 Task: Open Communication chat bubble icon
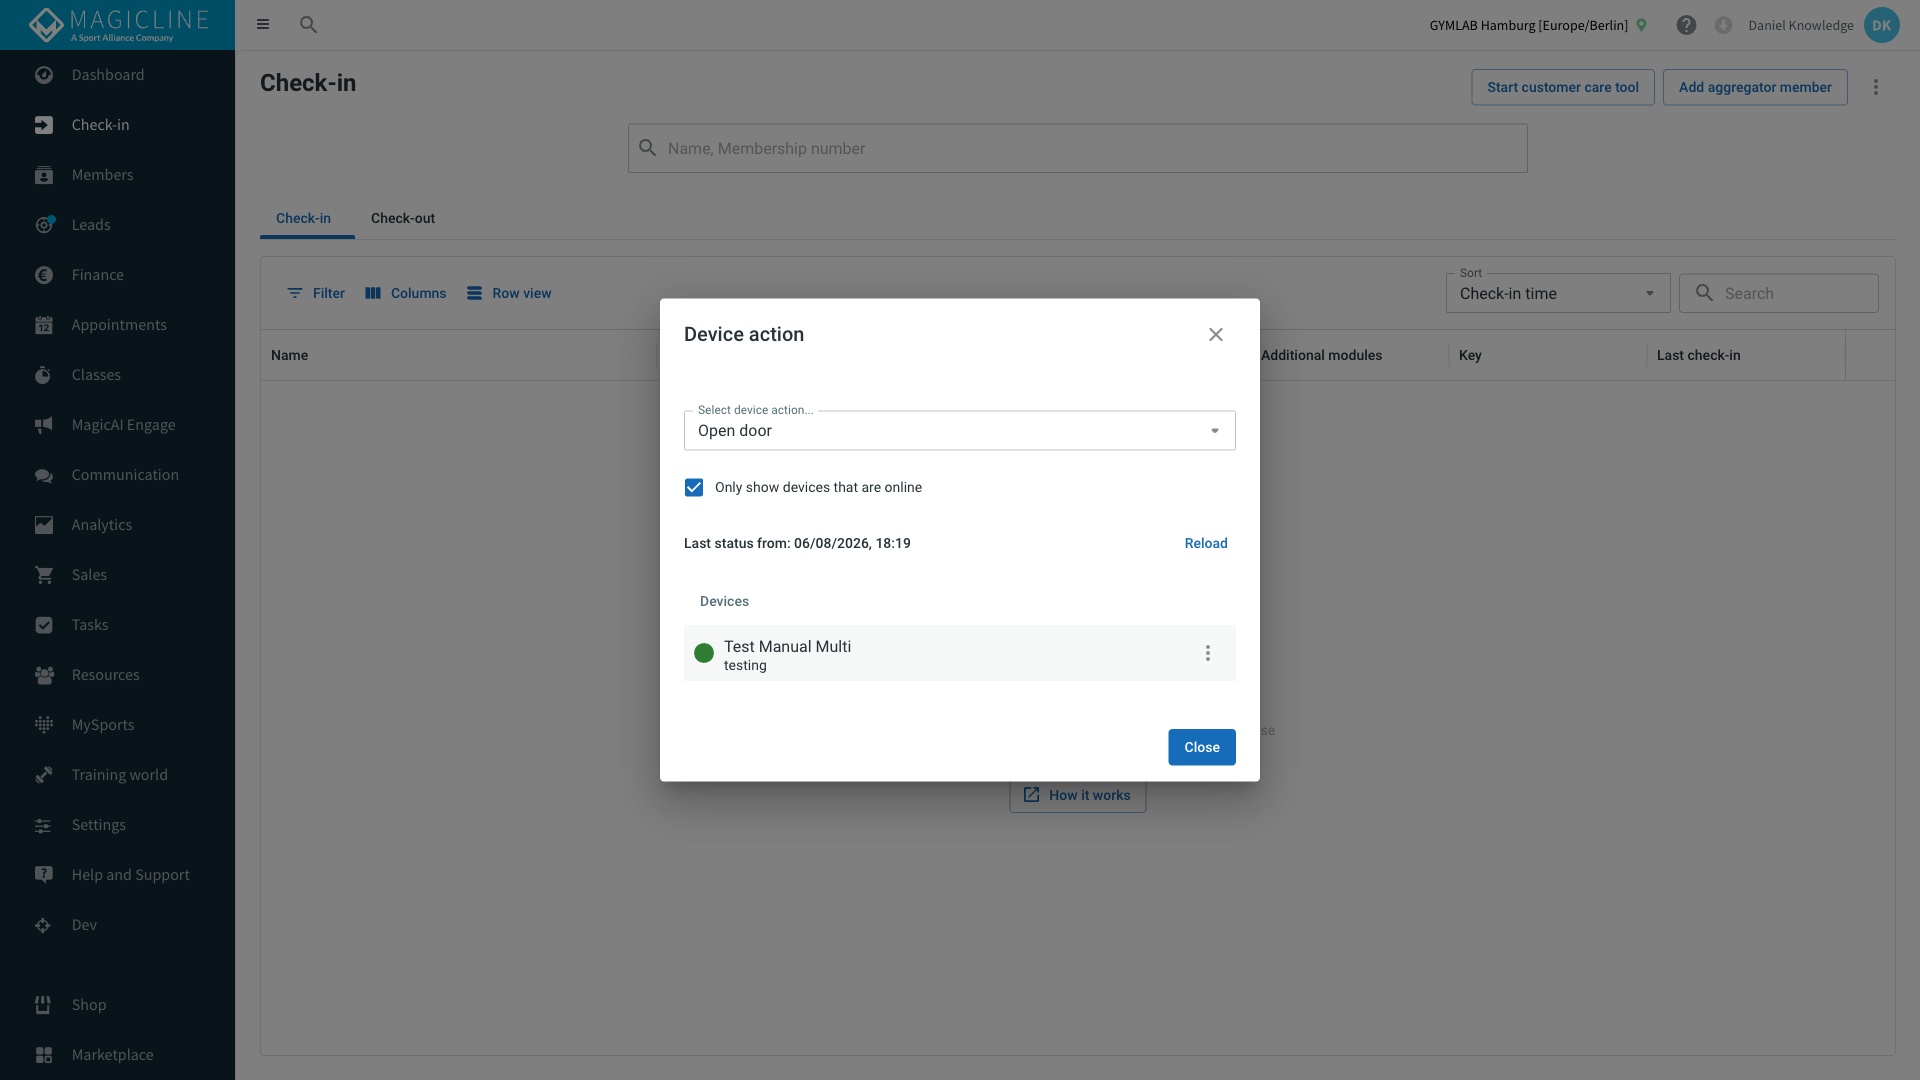[x=44, y=475]
